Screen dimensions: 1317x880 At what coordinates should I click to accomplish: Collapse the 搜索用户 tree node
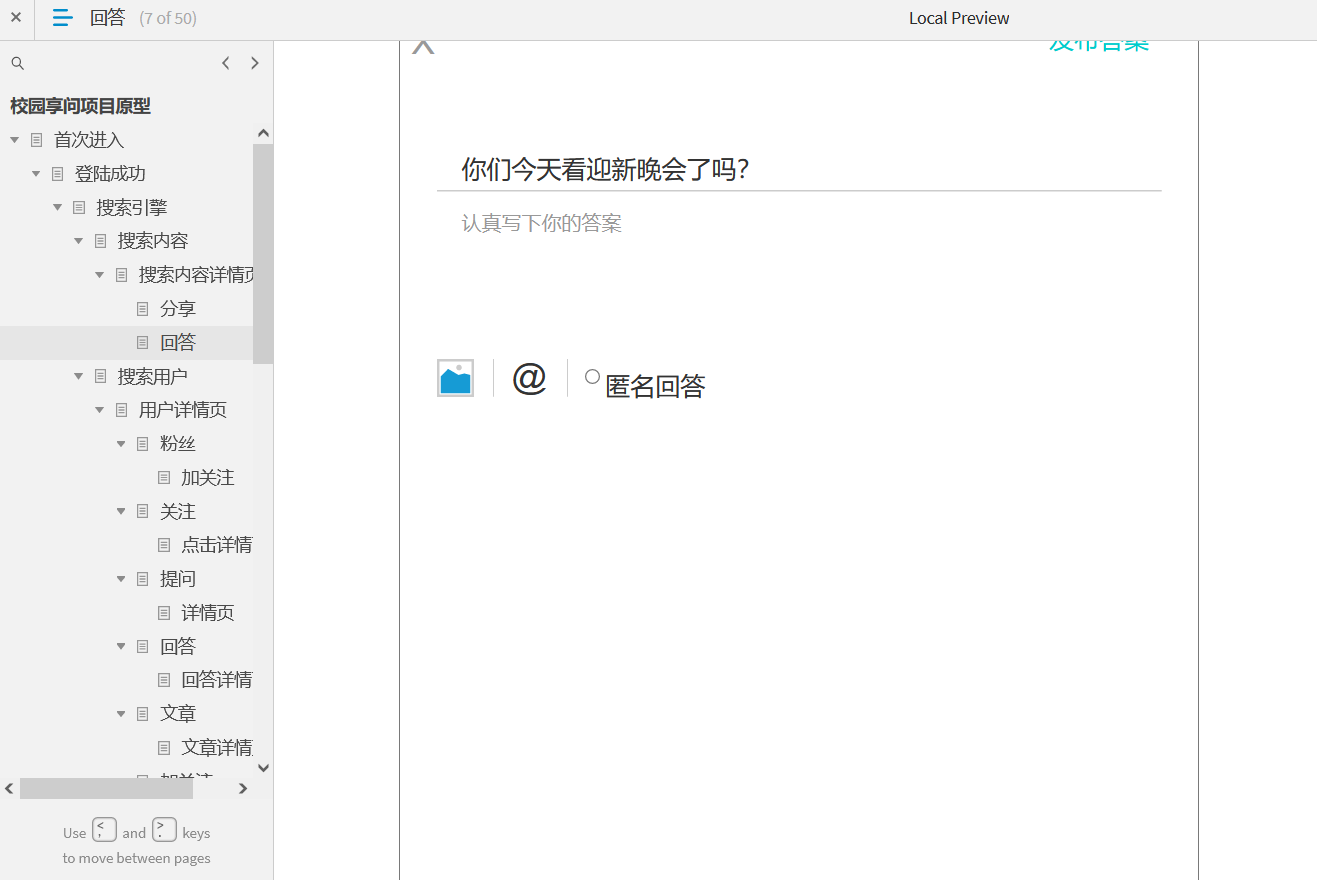point(78,377)
